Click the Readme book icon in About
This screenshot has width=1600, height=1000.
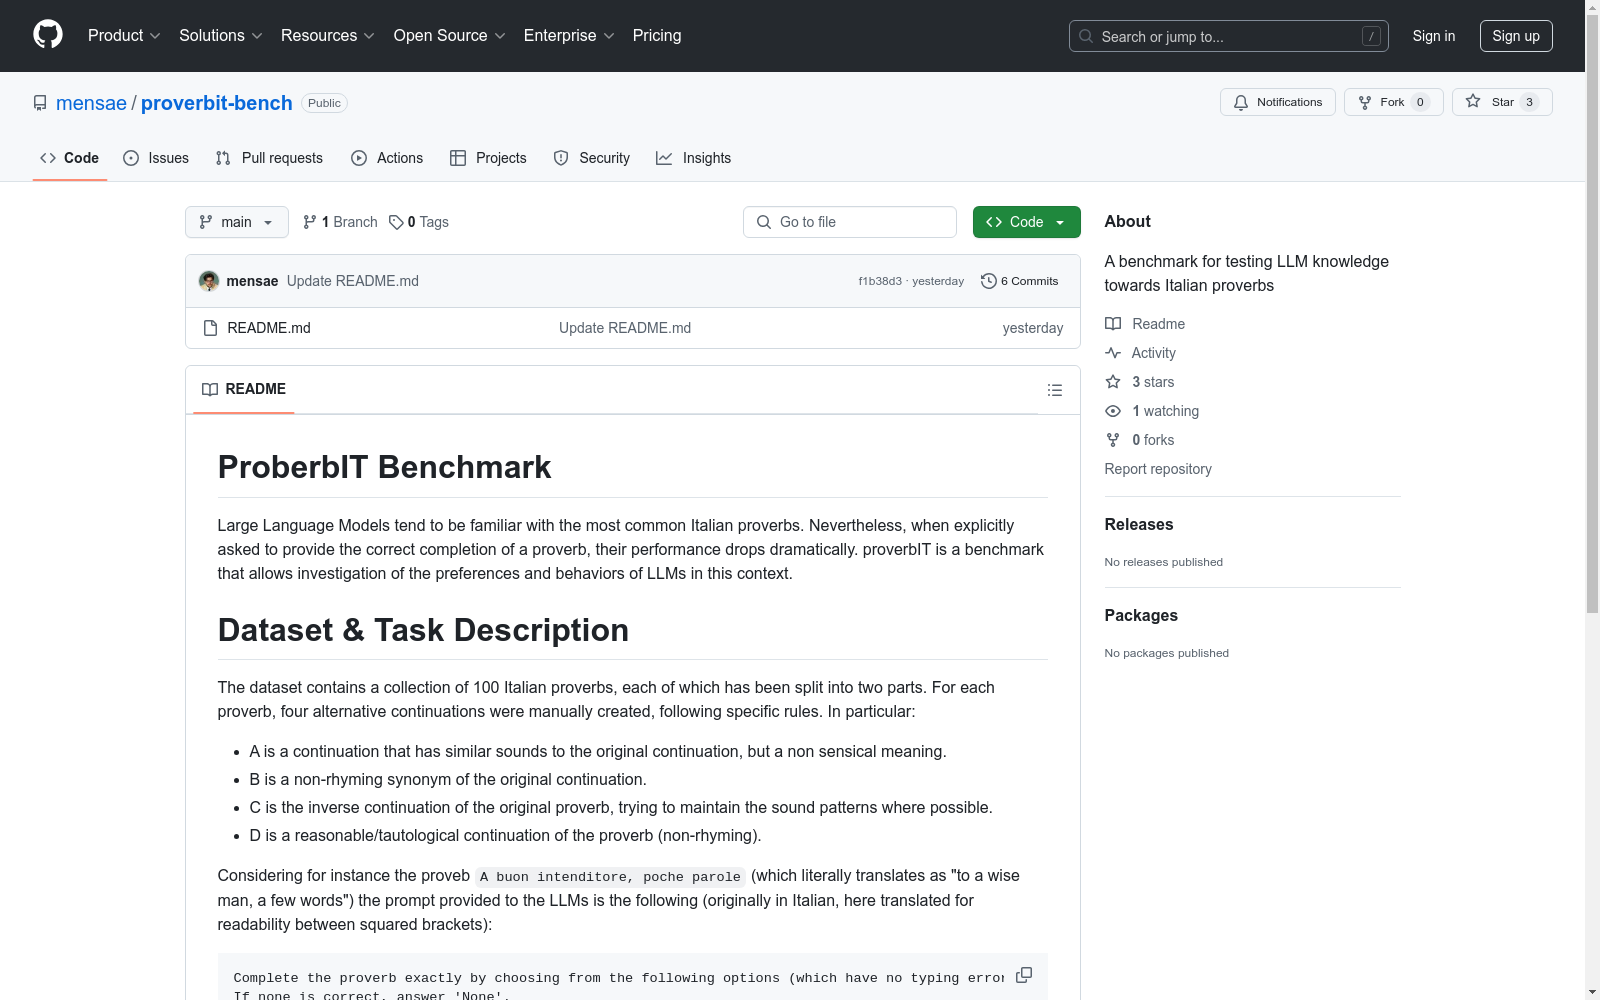click(1113, 324)
